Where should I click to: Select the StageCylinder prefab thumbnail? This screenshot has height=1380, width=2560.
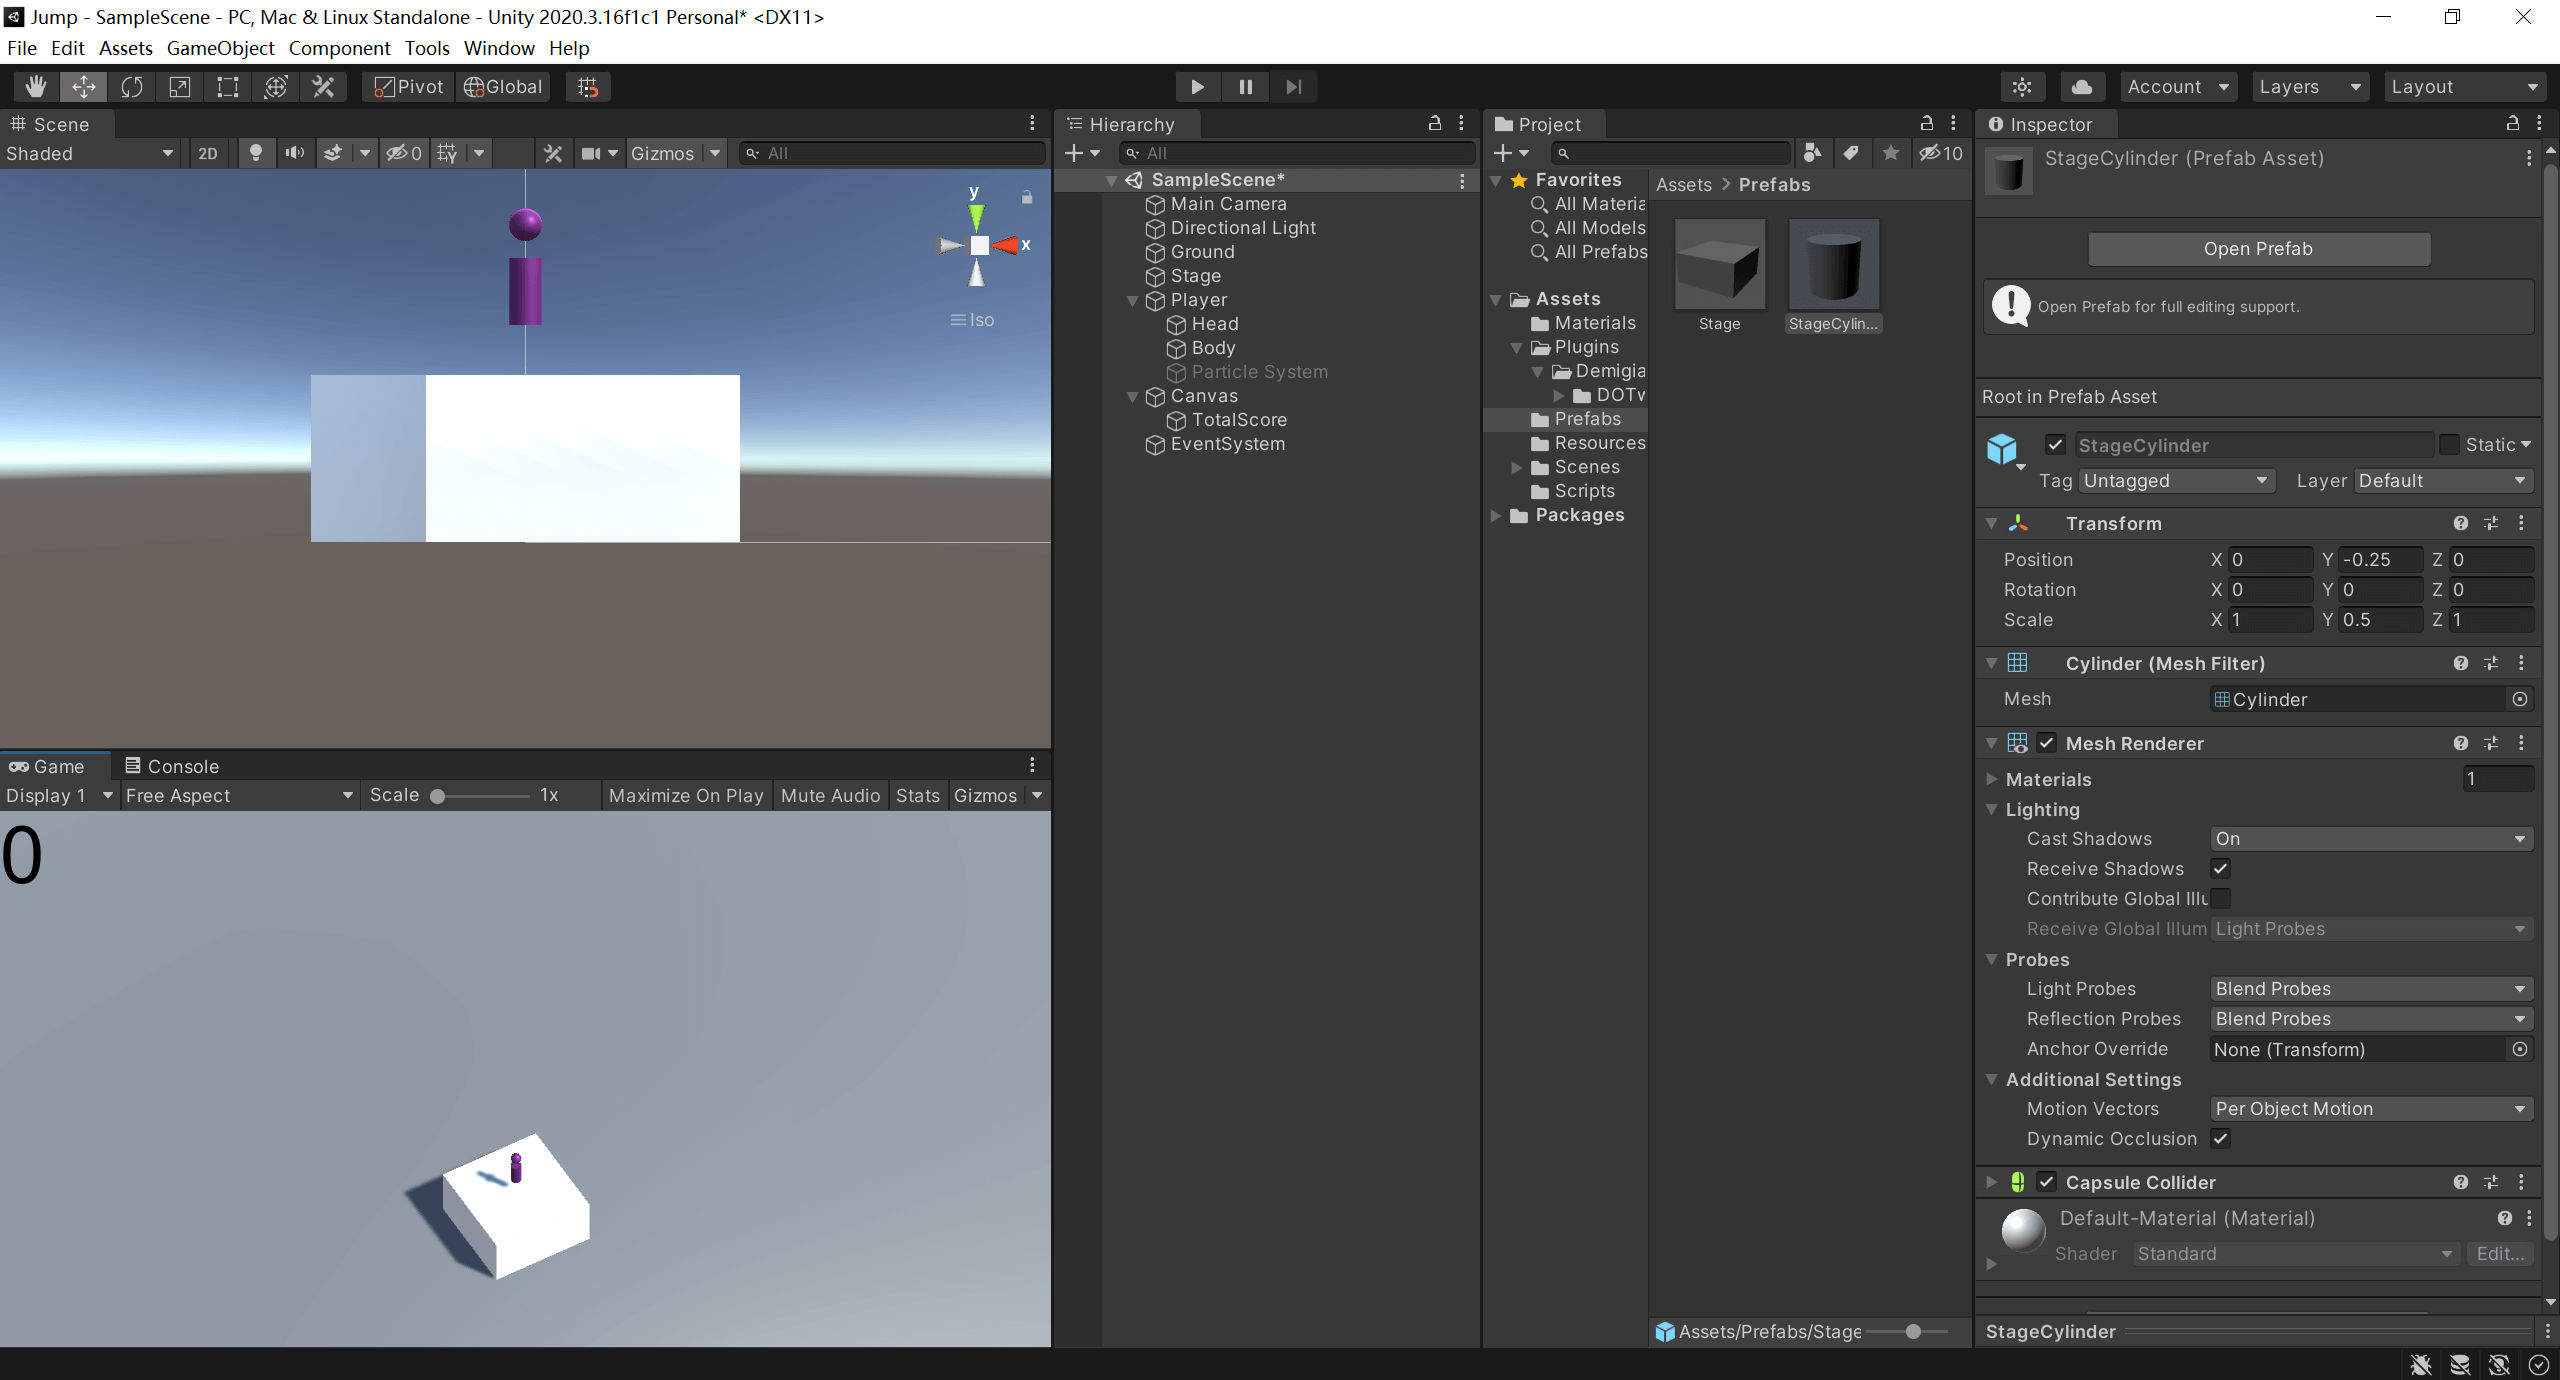tap(1833, 265)
